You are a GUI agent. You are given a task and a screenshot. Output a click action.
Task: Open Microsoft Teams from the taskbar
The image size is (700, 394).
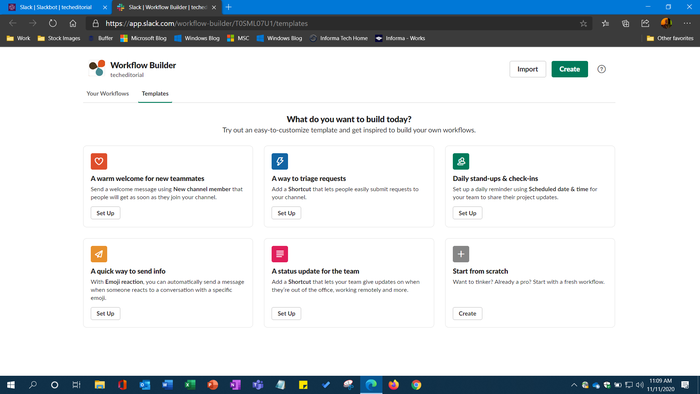[x=258, y=385]
